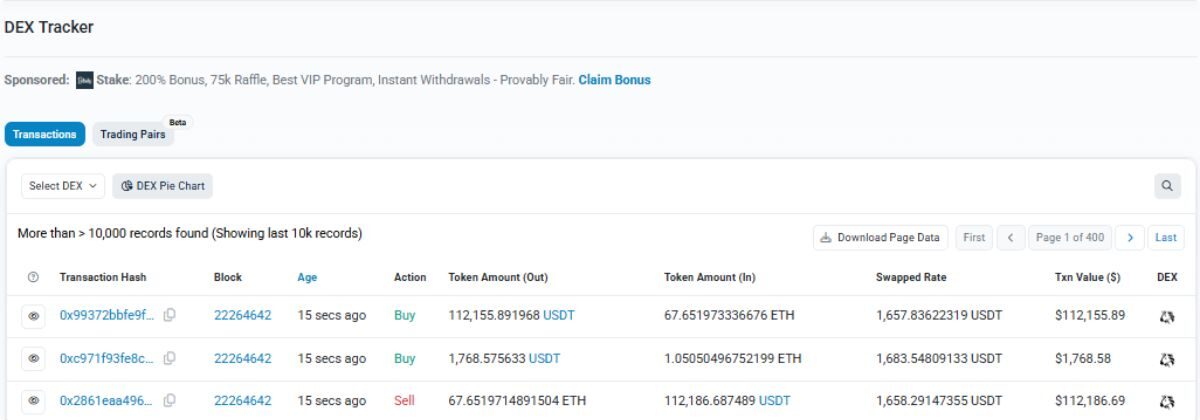
Task: Copy hash 0xc971f93fe8c transaction
Action: click(x=170, y=358)
